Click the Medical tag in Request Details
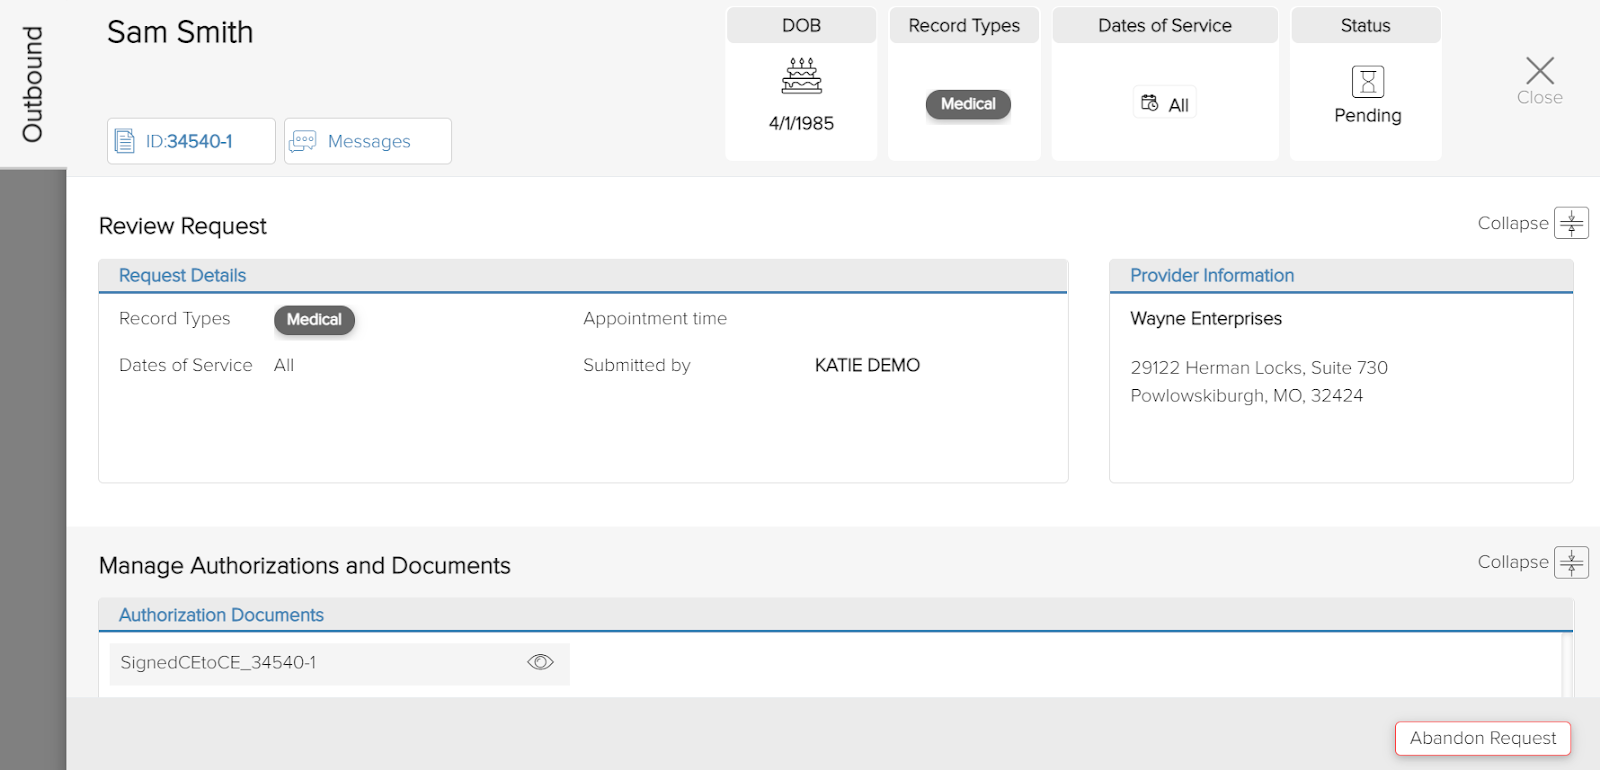The image size is (1600, 770). pos(314,320)
